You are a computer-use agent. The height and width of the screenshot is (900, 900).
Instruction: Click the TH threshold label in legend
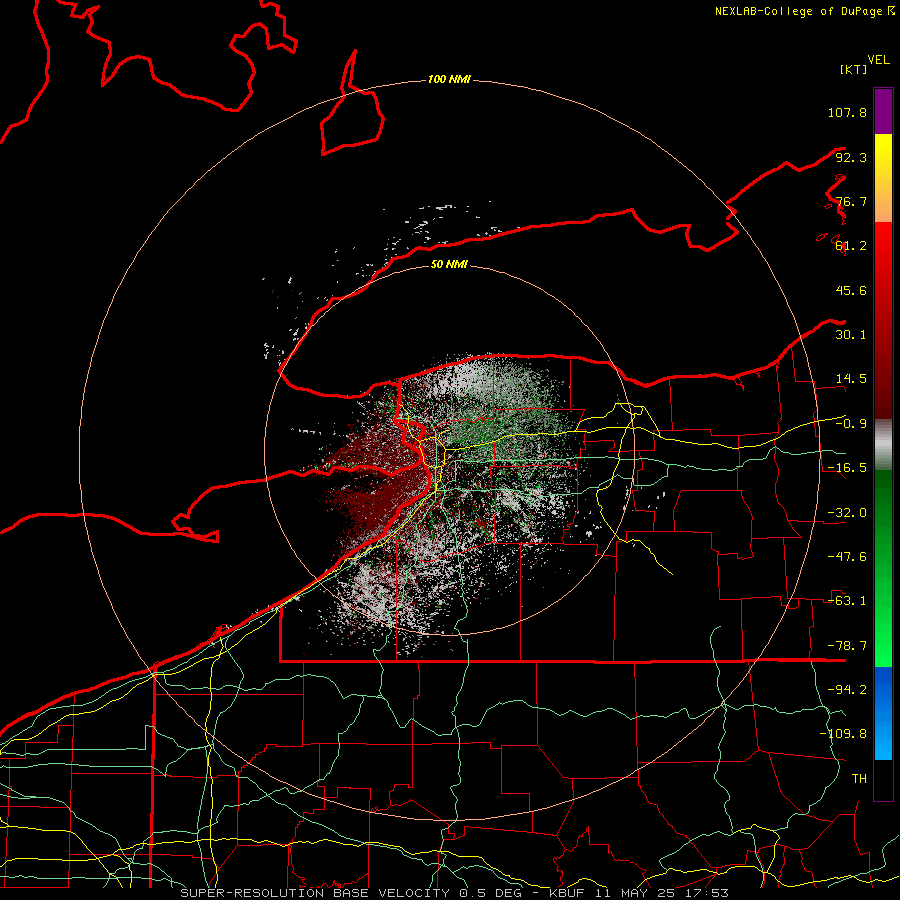point(859,779)
